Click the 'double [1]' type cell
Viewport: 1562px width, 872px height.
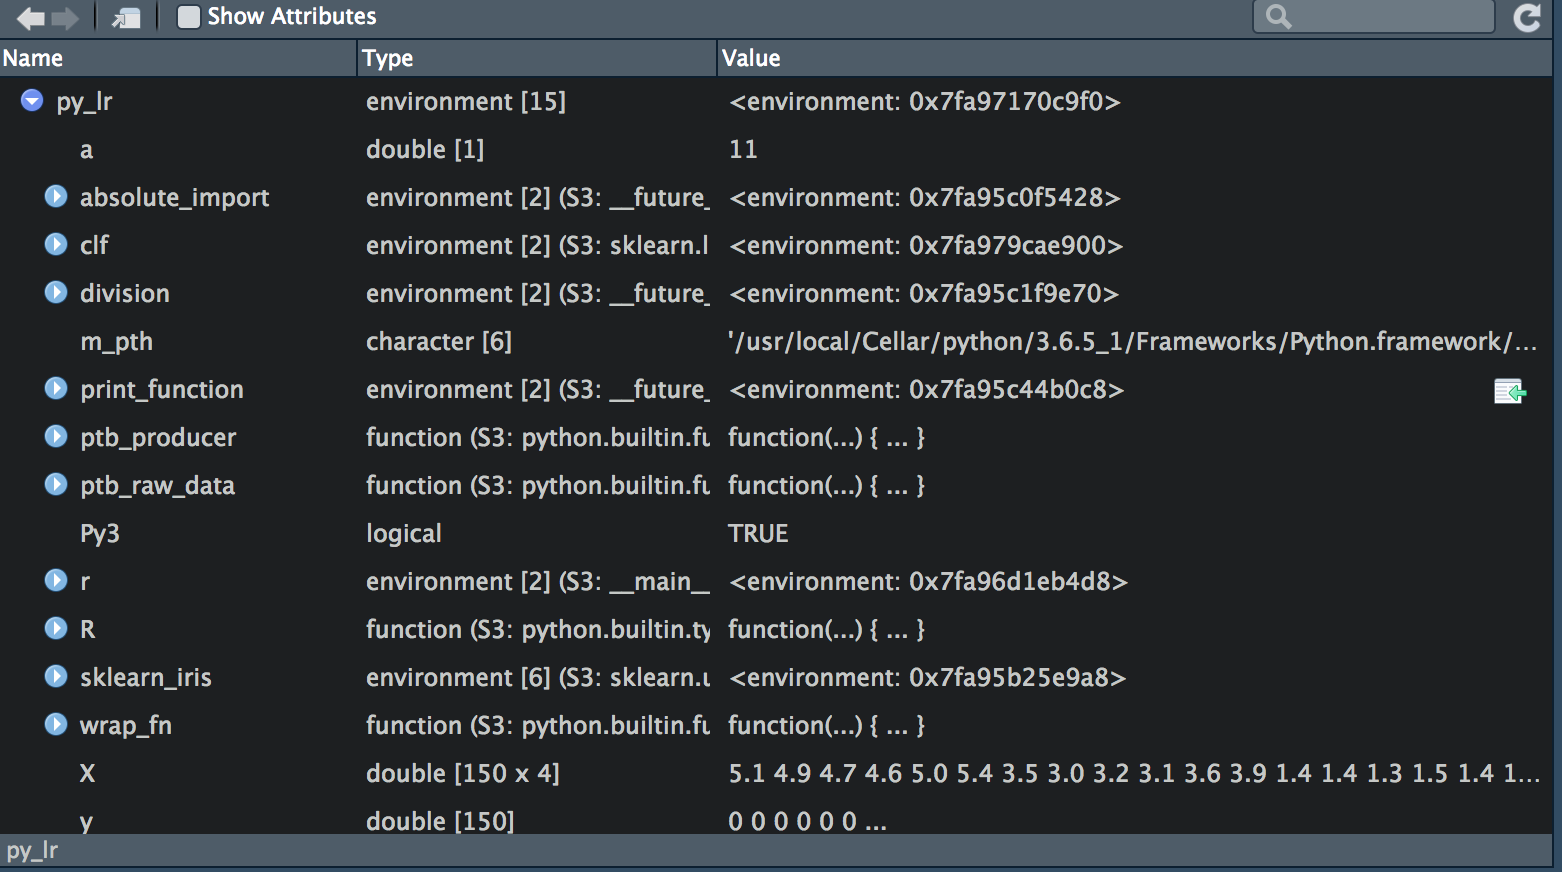pyautogui.click(x=425, y=150)
